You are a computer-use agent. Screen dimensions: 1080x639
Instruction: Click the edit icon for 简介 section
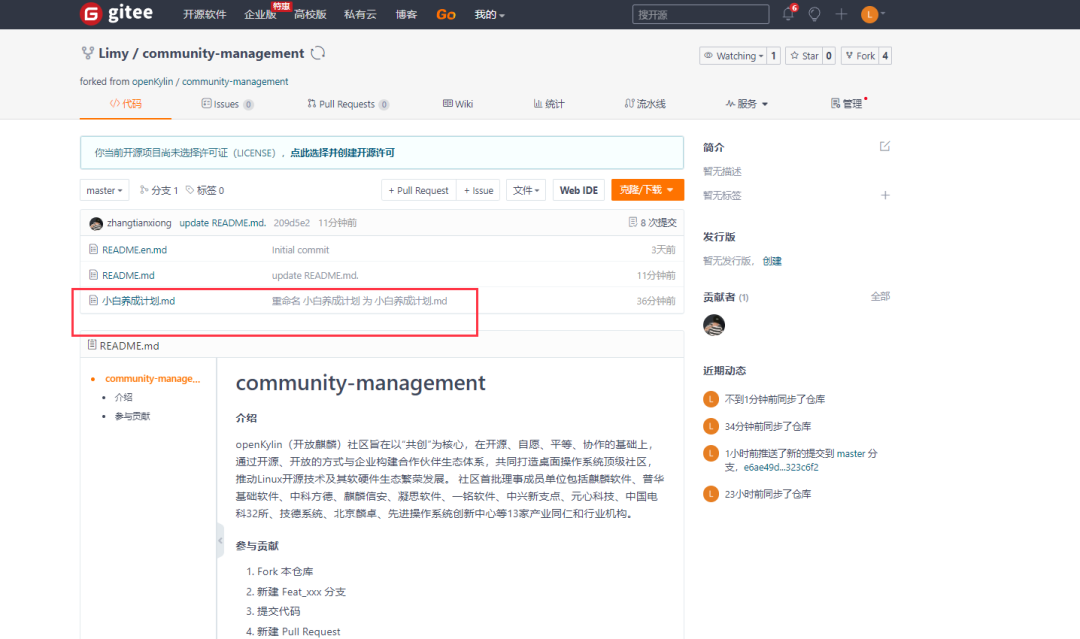pyautogui.click(x=885, y=146)
